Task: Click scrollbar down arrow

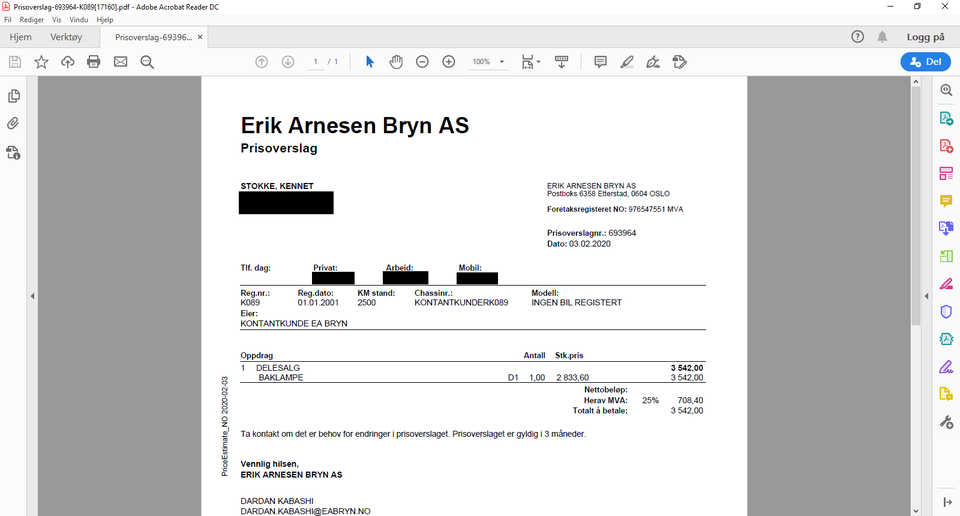Action: [x=916, y=510]
